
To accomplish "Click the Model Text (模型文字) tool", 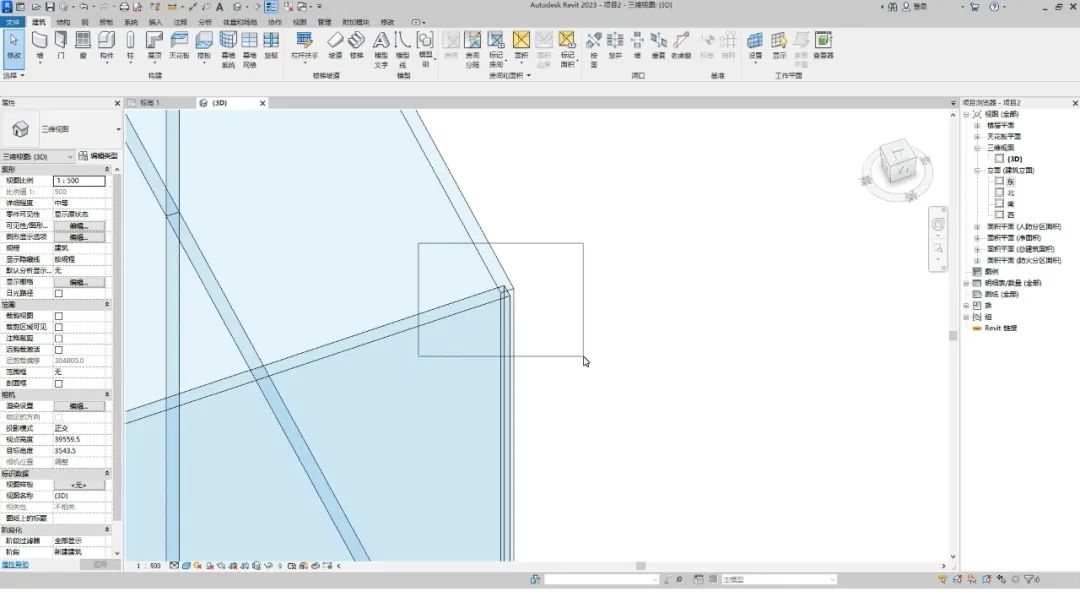I will pos(381,50).
